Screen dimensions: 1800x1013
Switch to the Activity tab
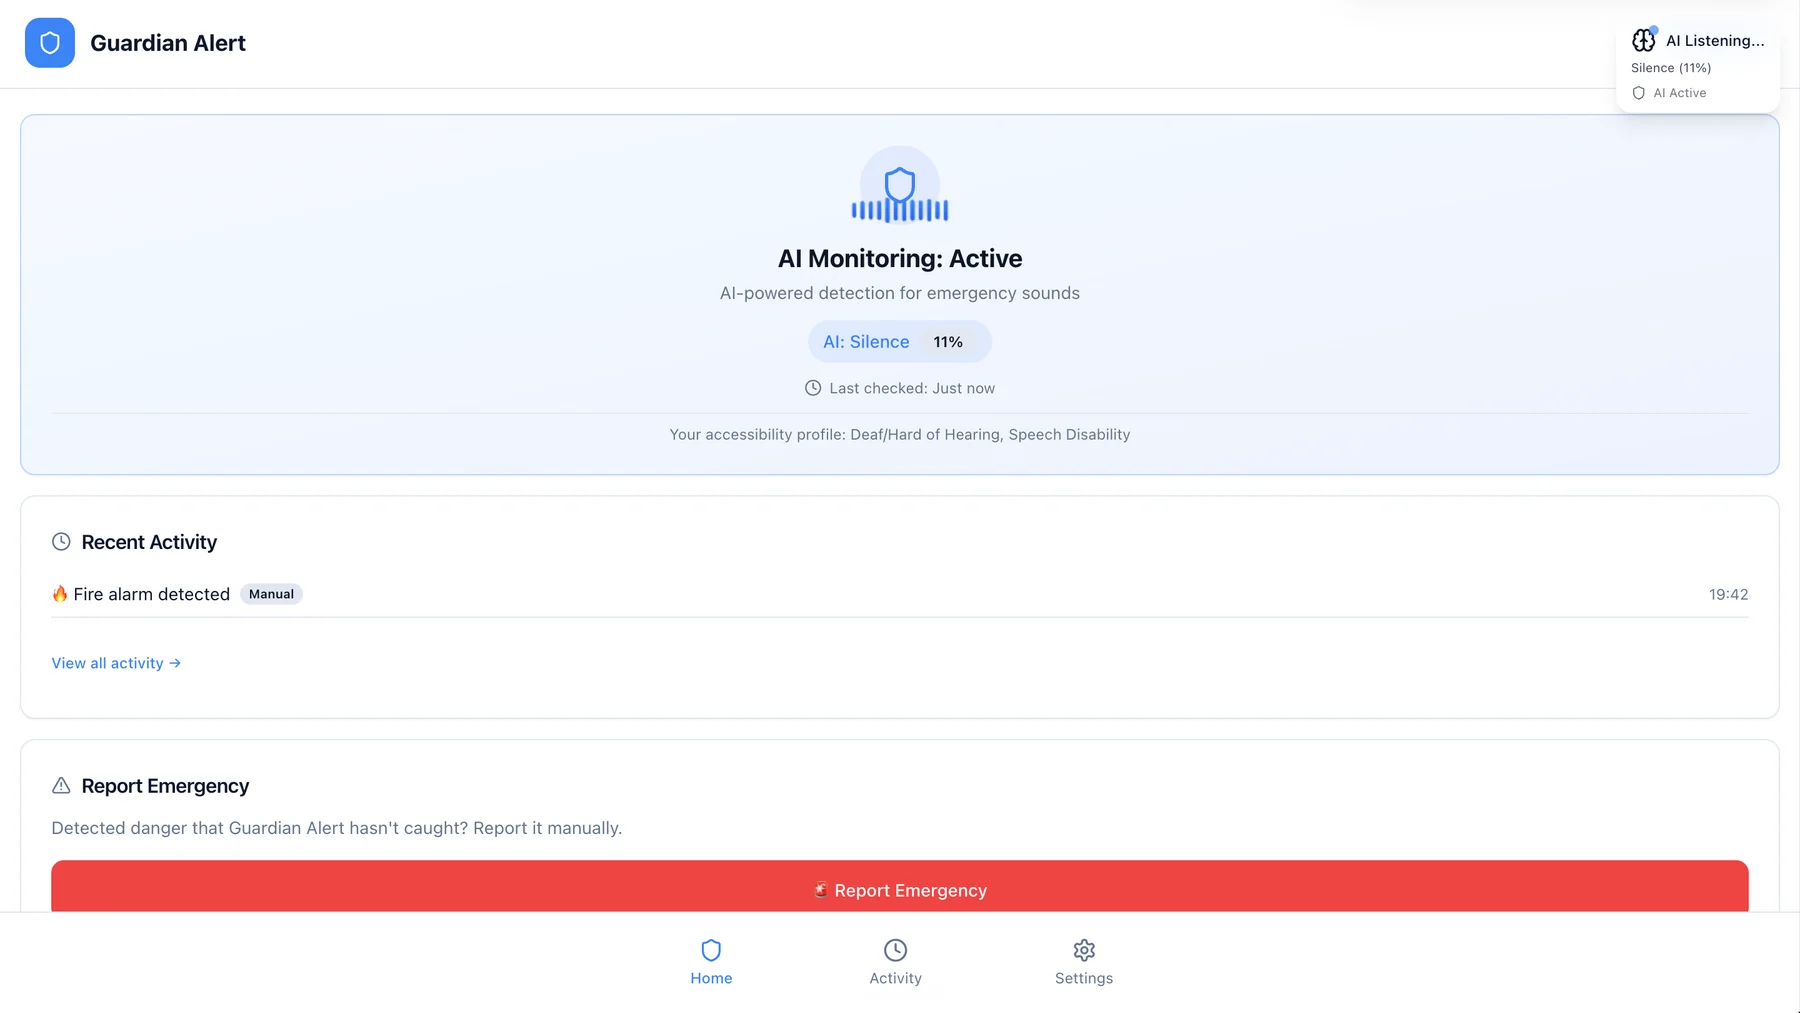895,963
